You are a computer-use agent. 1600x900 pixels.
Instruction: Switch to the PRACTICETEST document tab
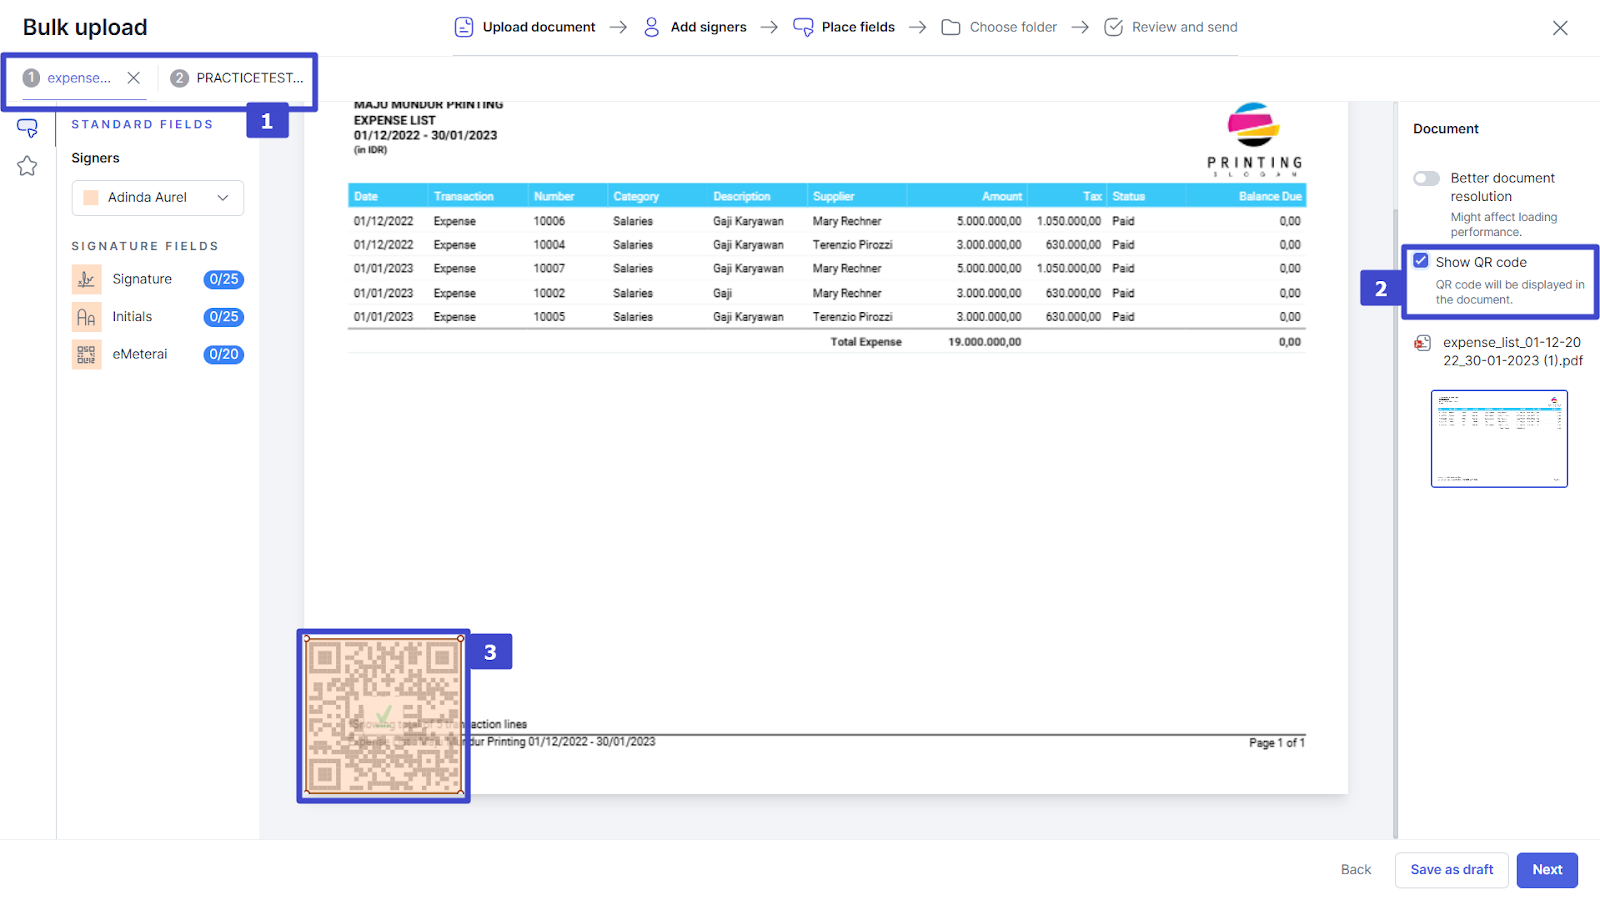(238, 78)
